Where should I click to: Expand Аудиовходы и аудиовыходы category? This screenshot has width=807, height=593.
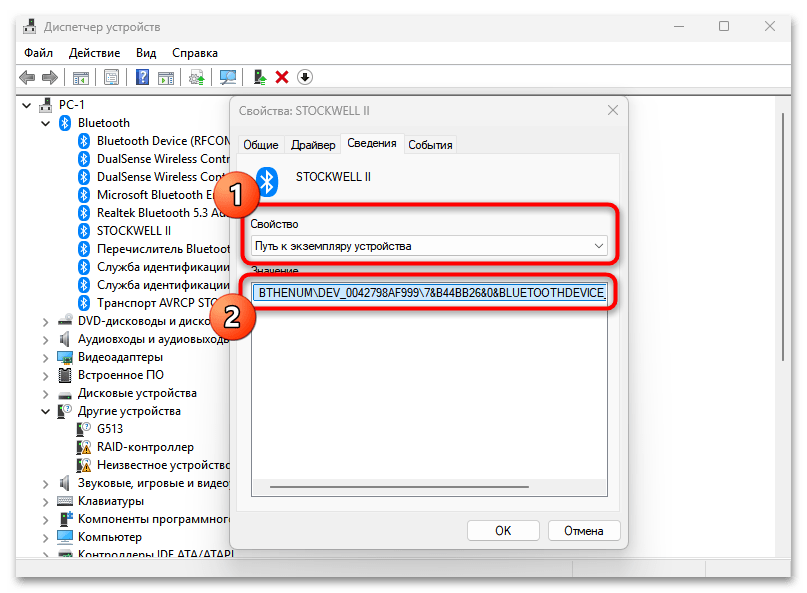coord(46,340)
